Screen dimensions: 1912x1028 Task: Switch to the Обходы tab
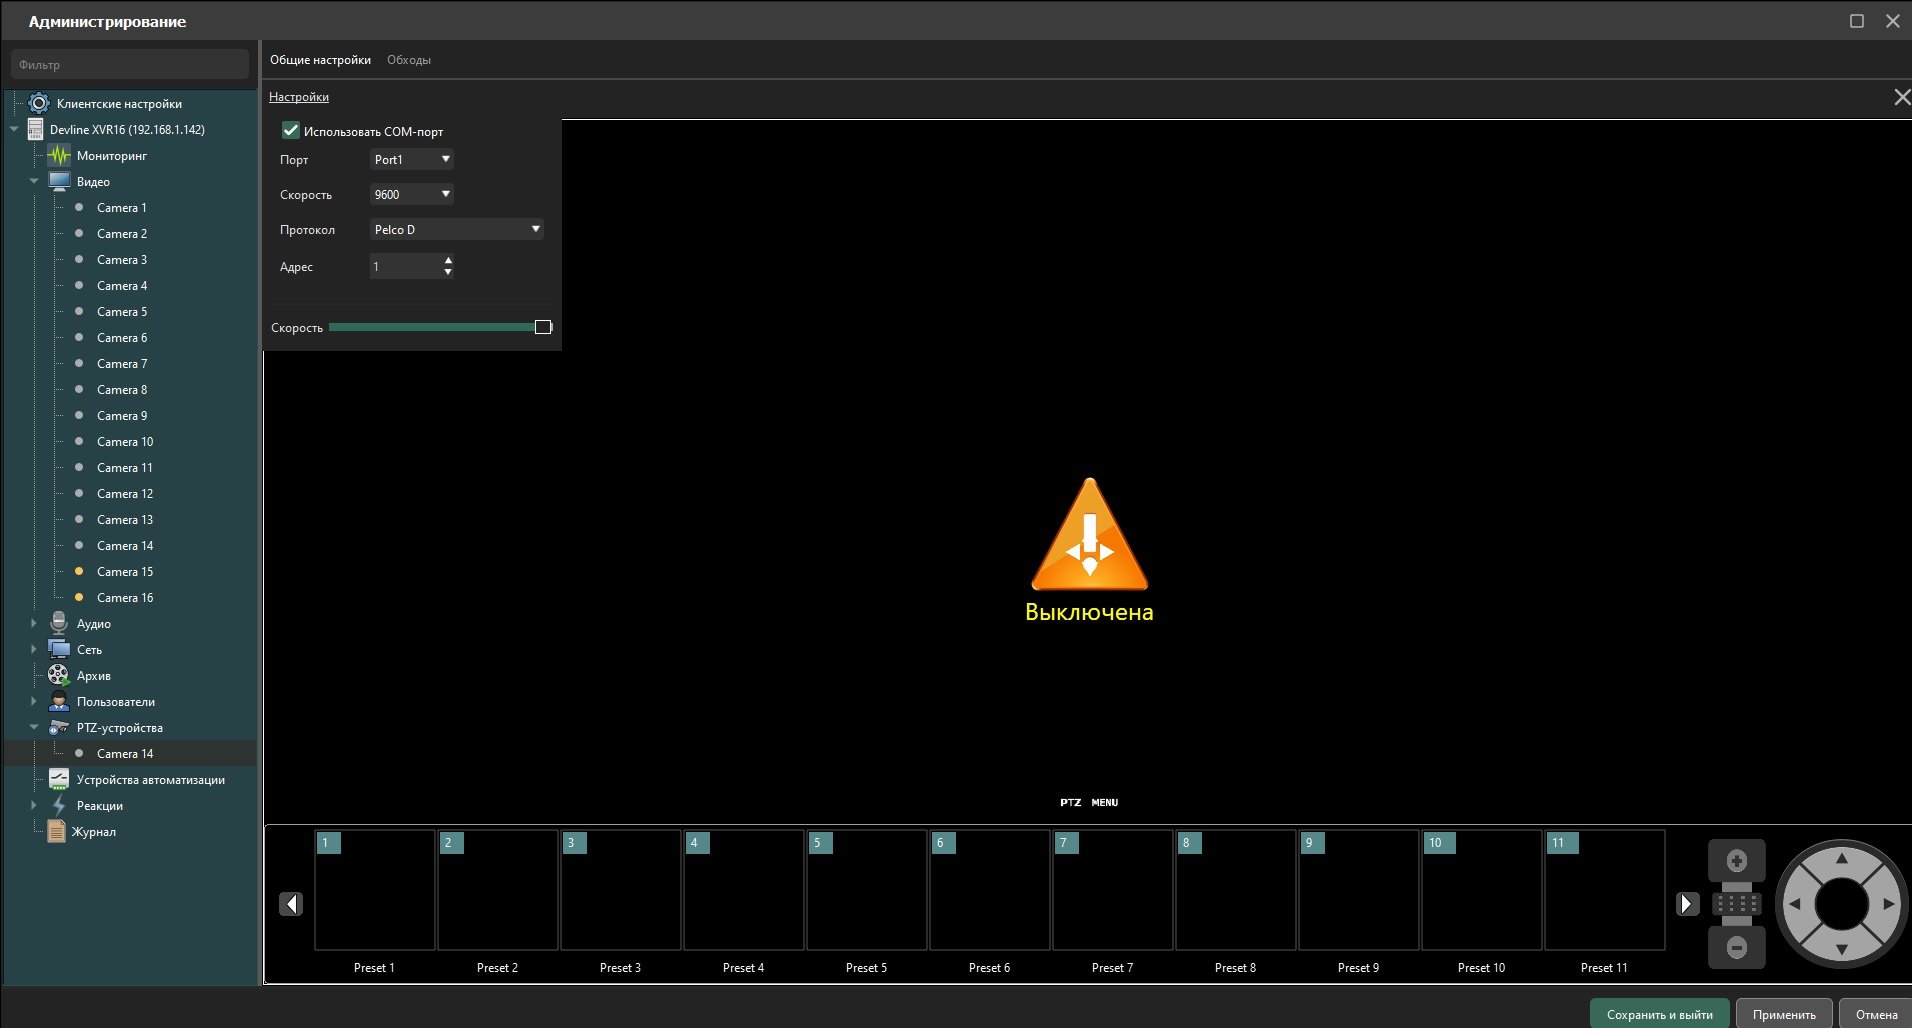408,60
